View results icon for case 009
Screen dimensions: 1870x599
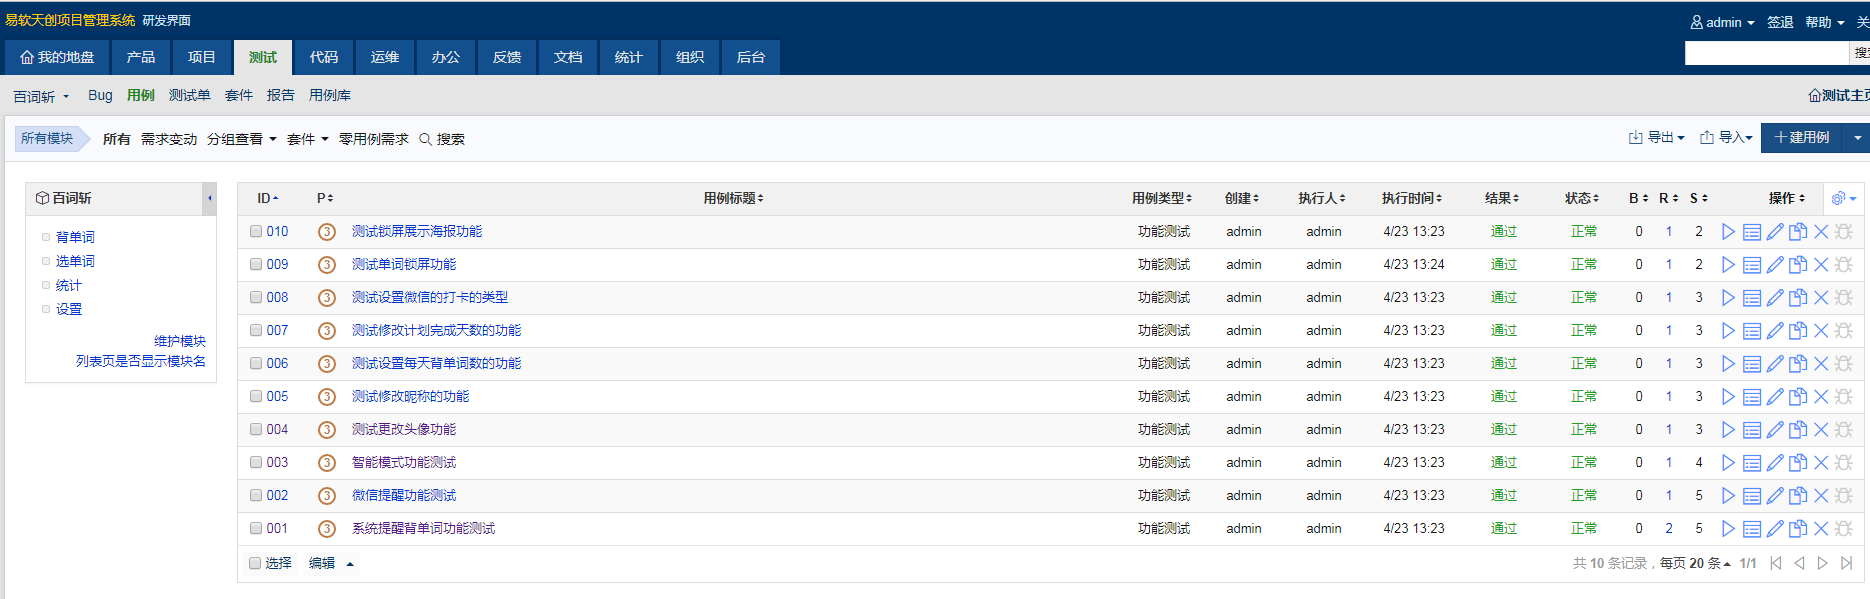(1752, 265)
